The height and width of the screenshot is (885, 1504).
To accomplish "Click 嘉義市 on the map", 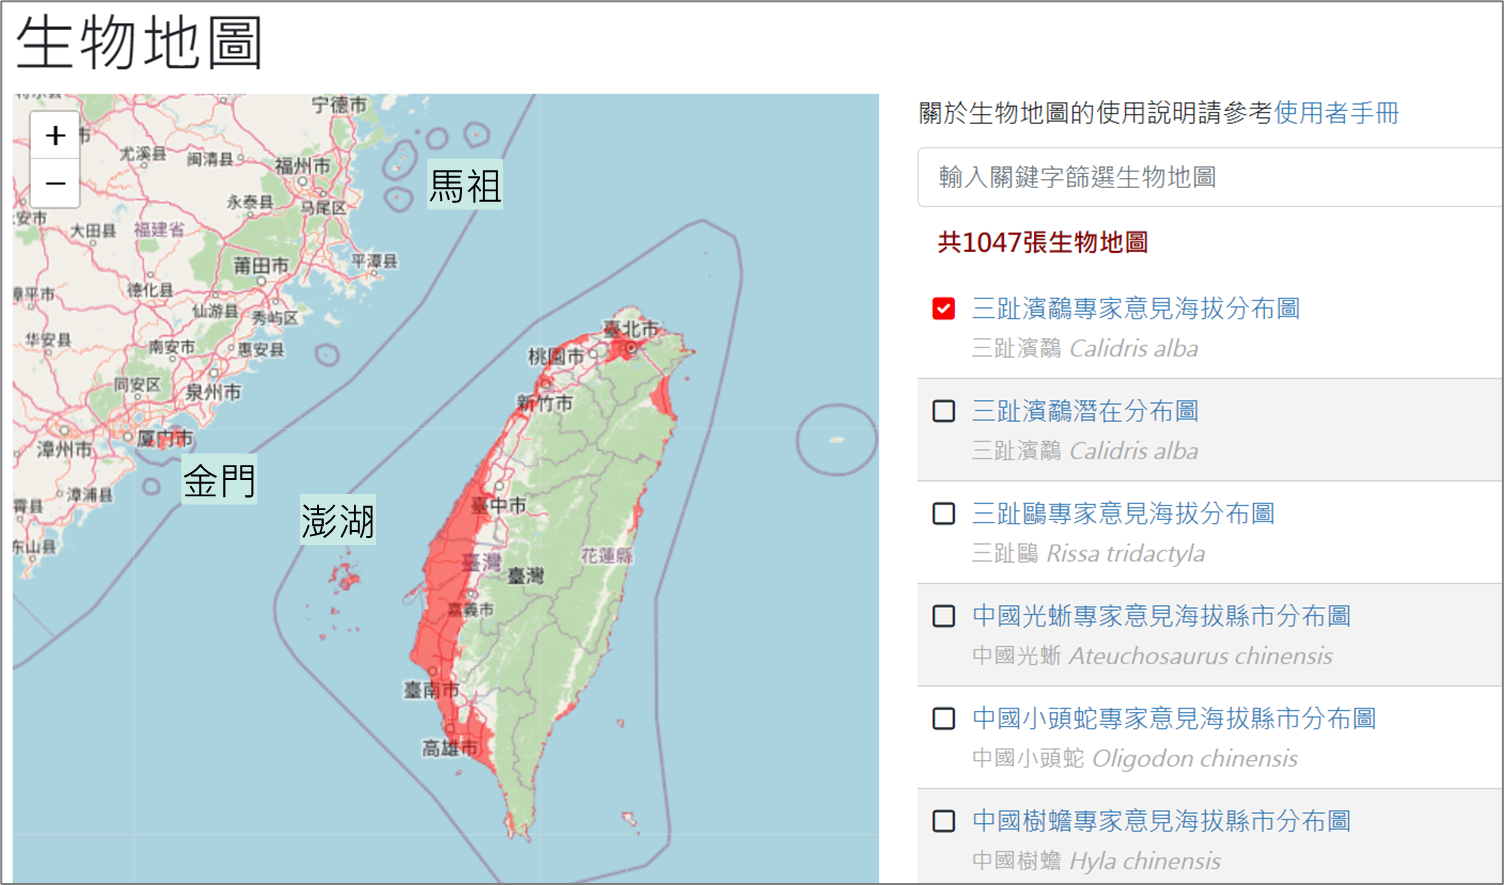I will click(x=470, y=609).
